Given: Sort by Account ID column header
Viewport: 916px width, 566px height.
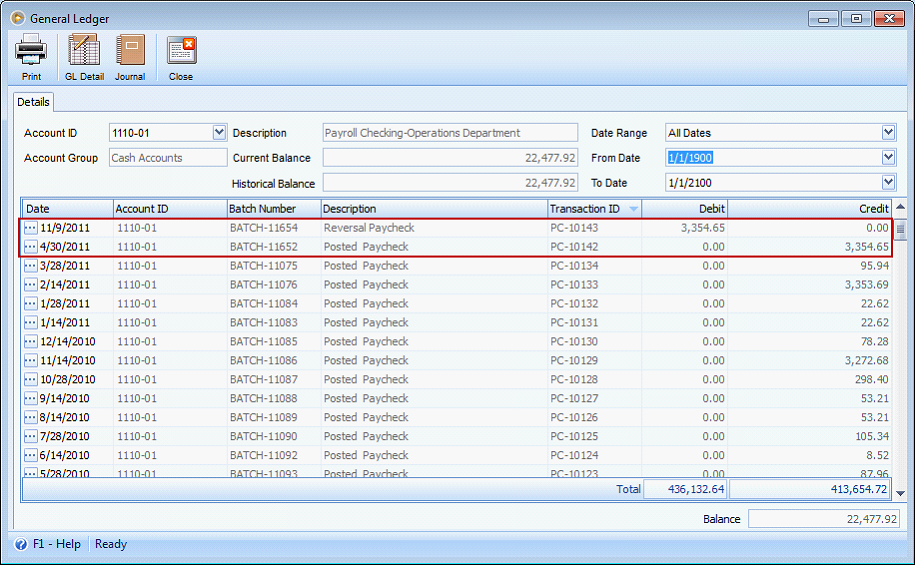Looking at the screenshot, I should click(169, 209).
